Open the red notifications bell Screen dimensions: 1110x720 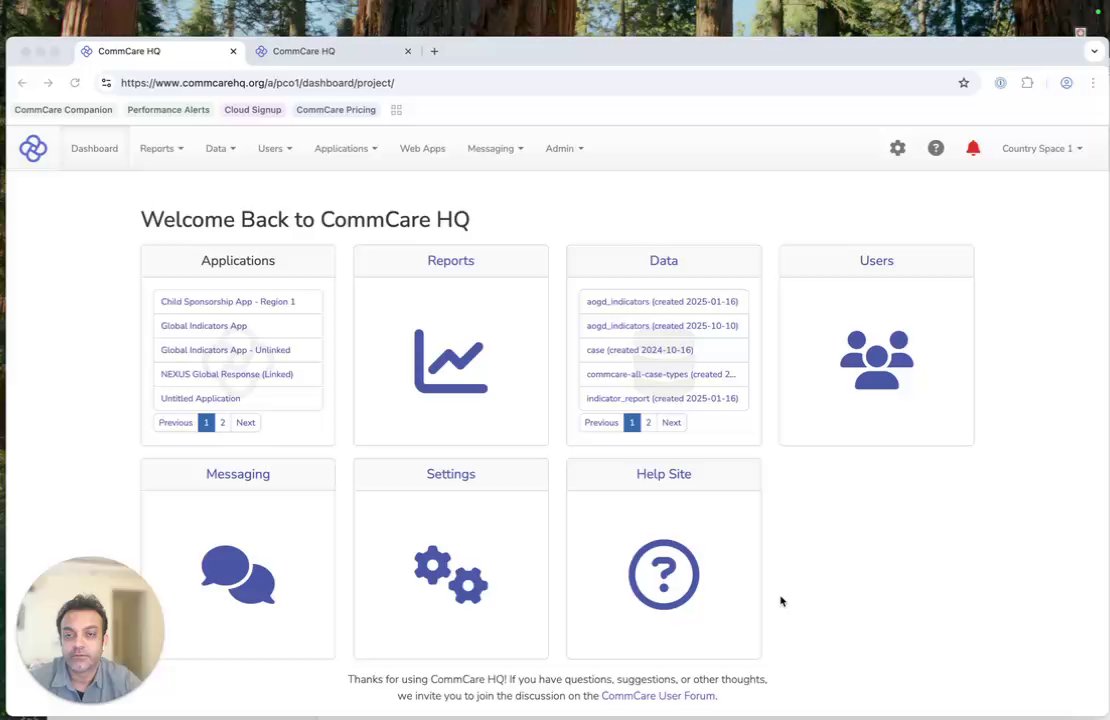973,148
